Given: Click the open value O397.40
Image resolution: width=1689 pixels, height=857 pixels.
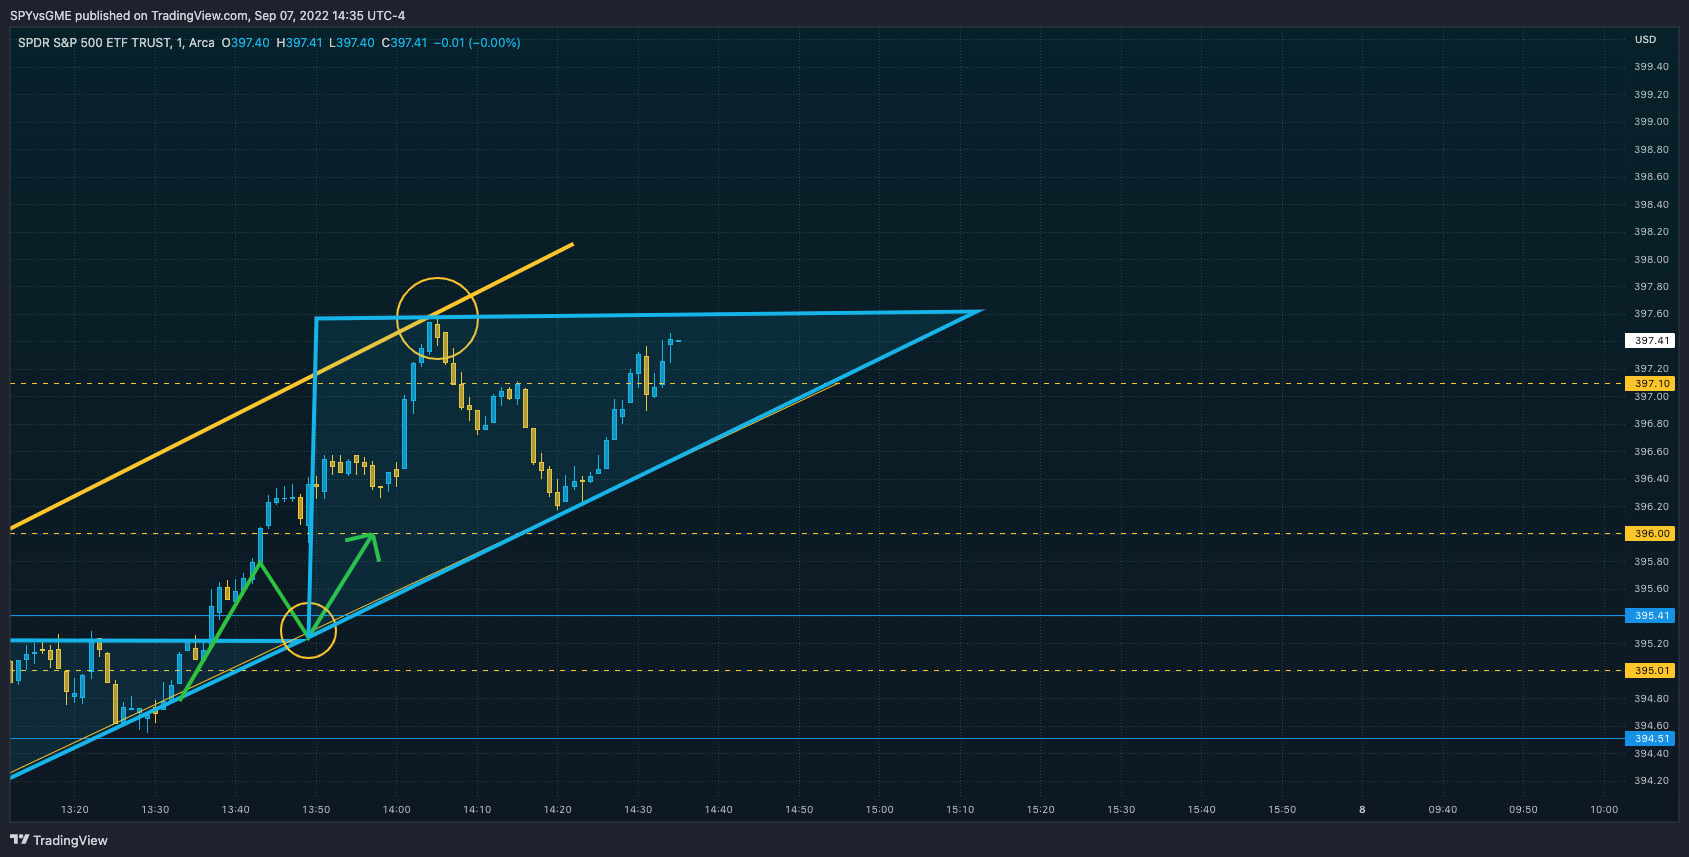Looking at the screenshot, I should [246, 43].
